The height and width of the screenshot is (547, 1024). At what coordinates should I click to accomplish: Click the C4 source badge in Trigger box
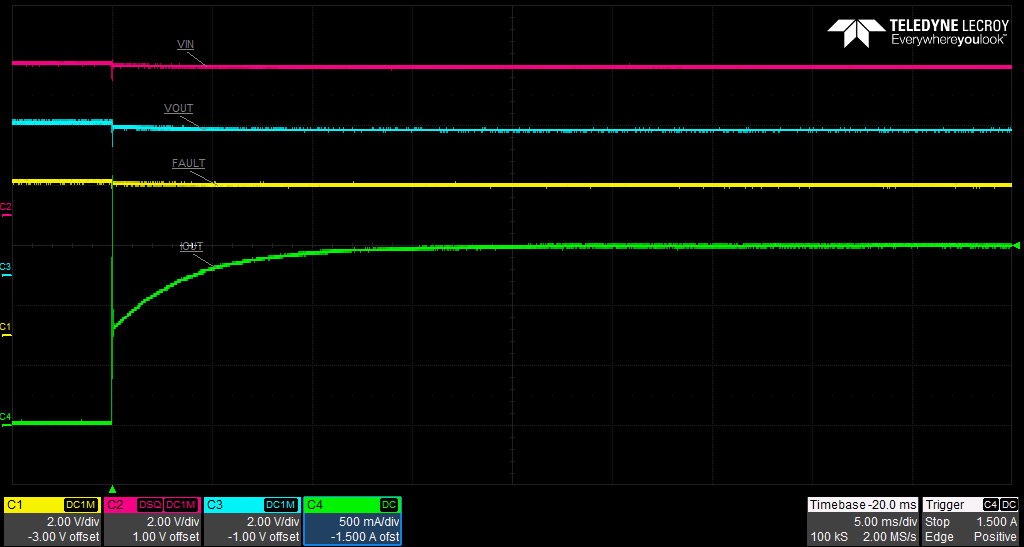pos(991,505)
